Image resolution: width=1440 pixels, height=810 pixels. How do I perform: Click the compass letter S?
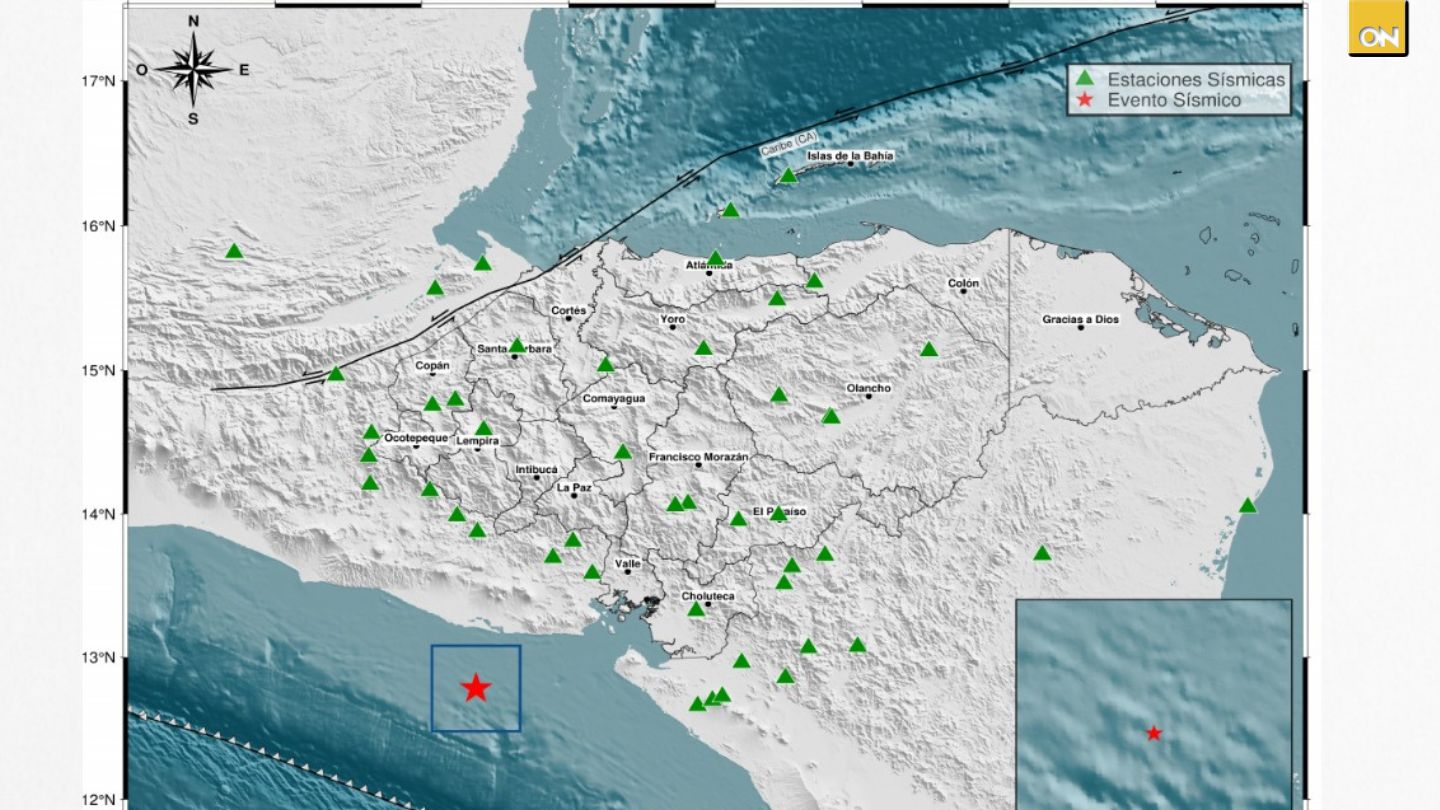pos(193,119)
